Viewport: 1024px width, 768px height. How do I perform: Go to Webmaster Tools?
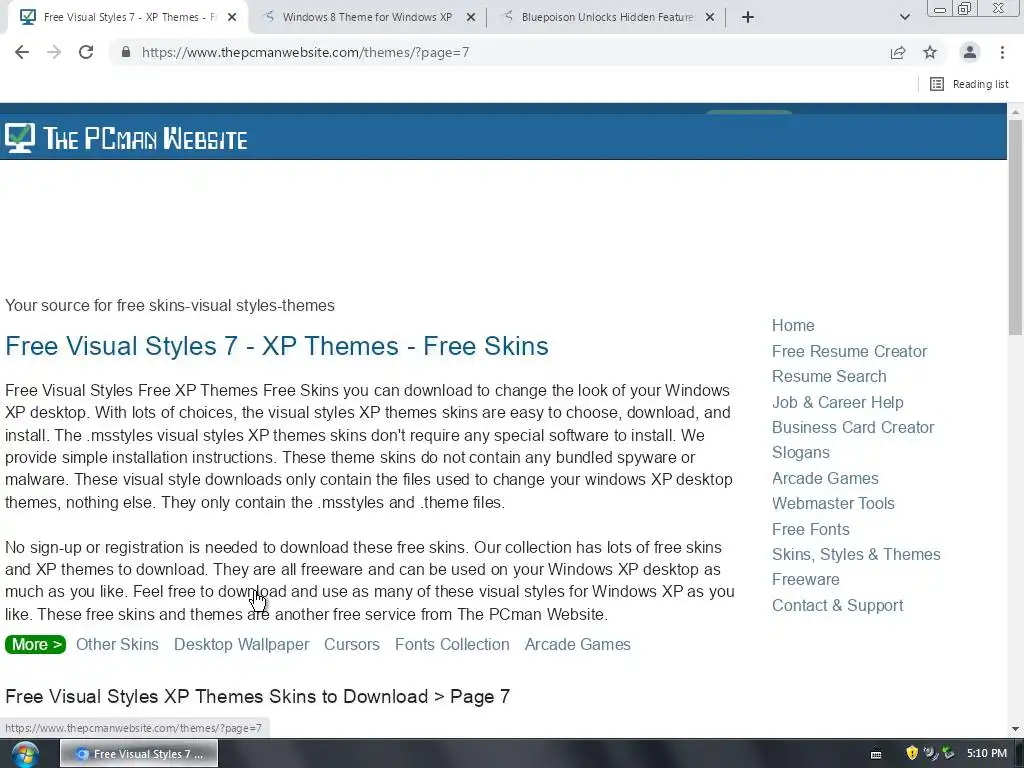point(833,504)
